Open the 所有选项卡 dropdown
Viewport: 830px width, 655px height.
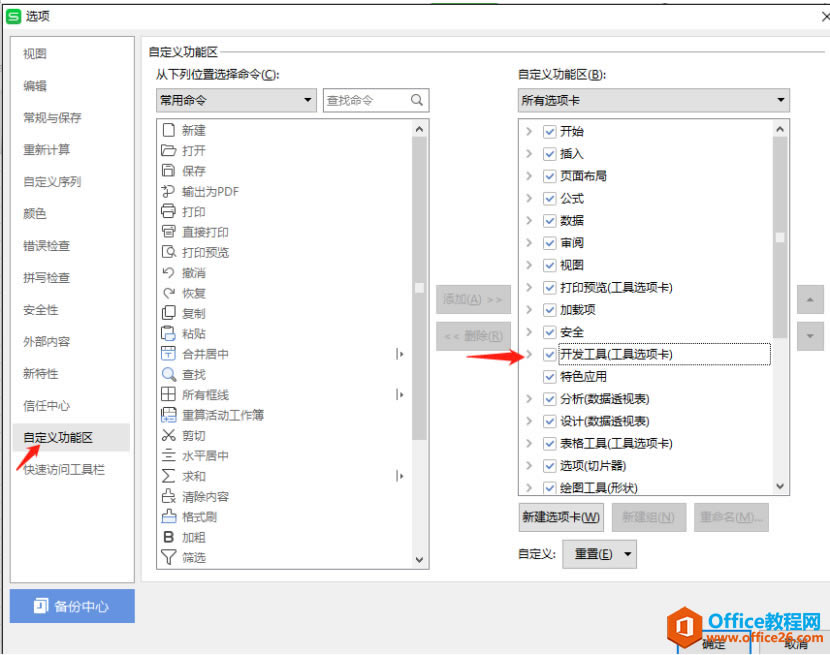(x=653, y=100)
